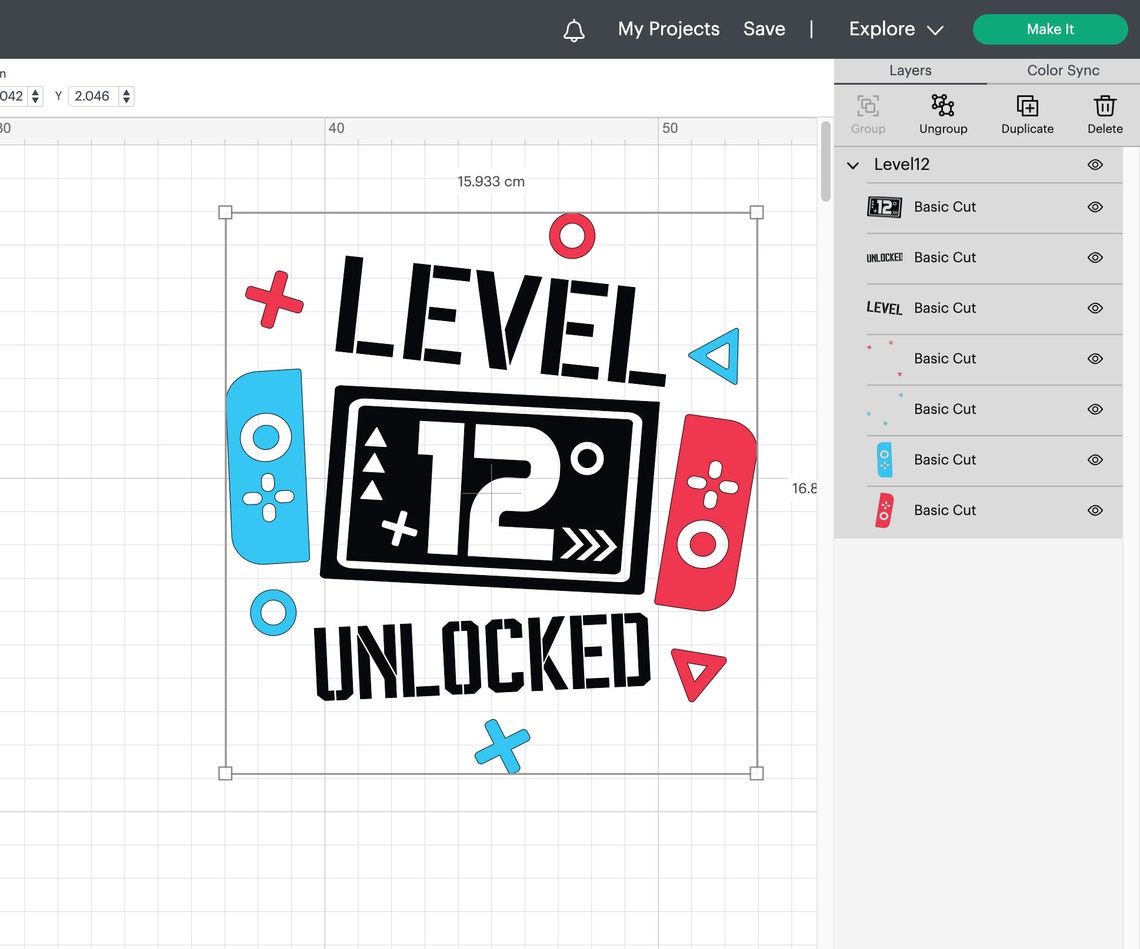Collapse the Level12 layer group

(x=852, y=165)
